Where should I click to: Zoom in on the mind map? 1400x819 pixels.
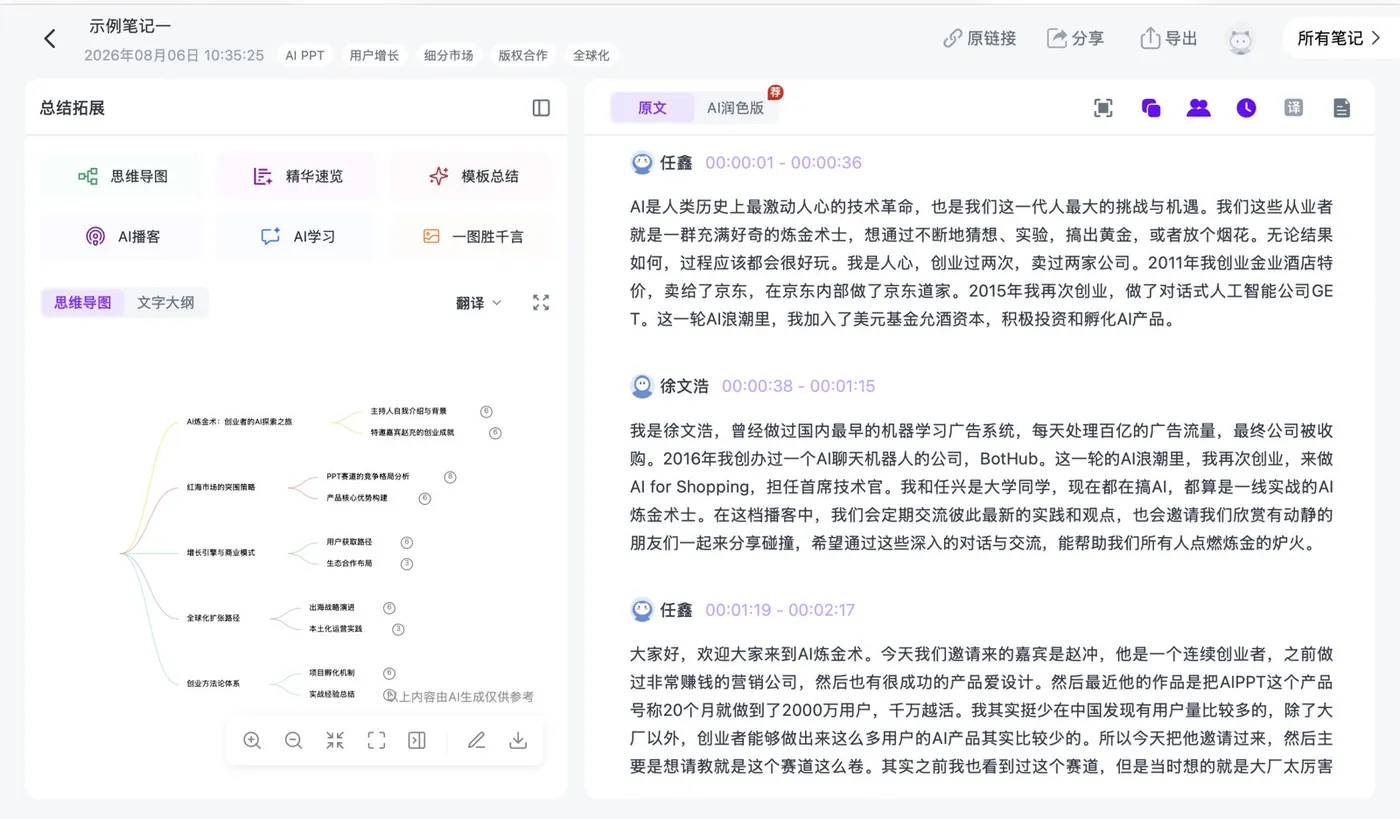[x=252, y=741]
